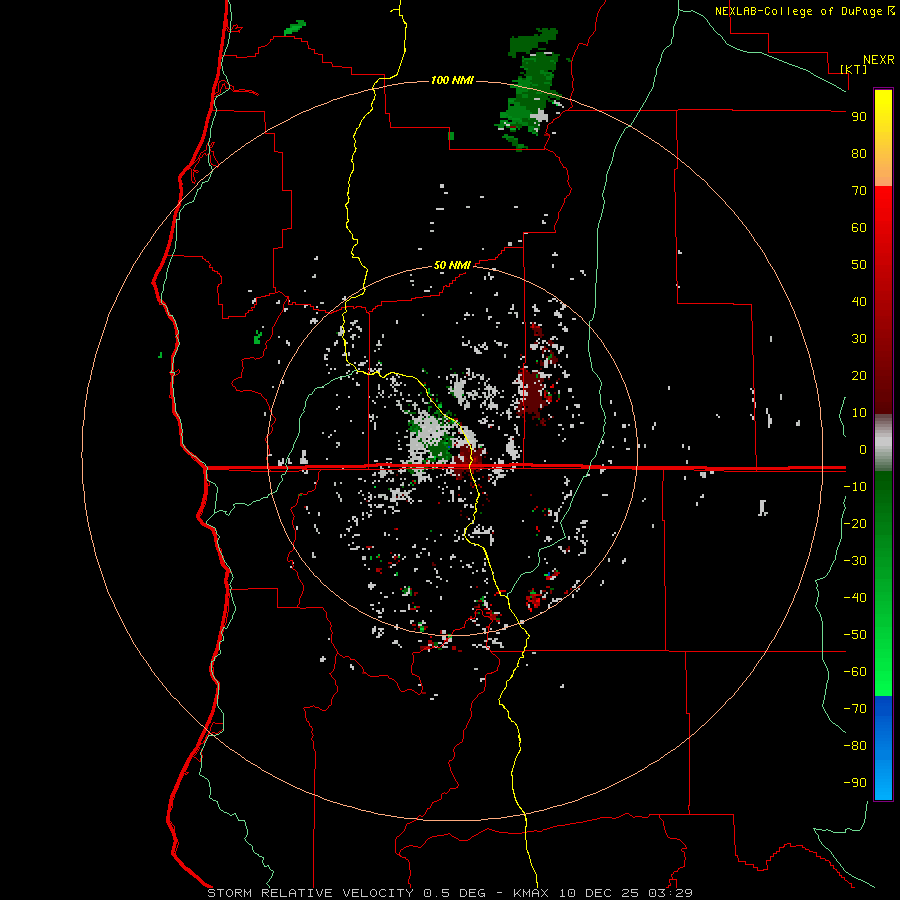Click the 50 NMI range ring label
The height and width of the screenshot is (900, 900).
point(452,265)
